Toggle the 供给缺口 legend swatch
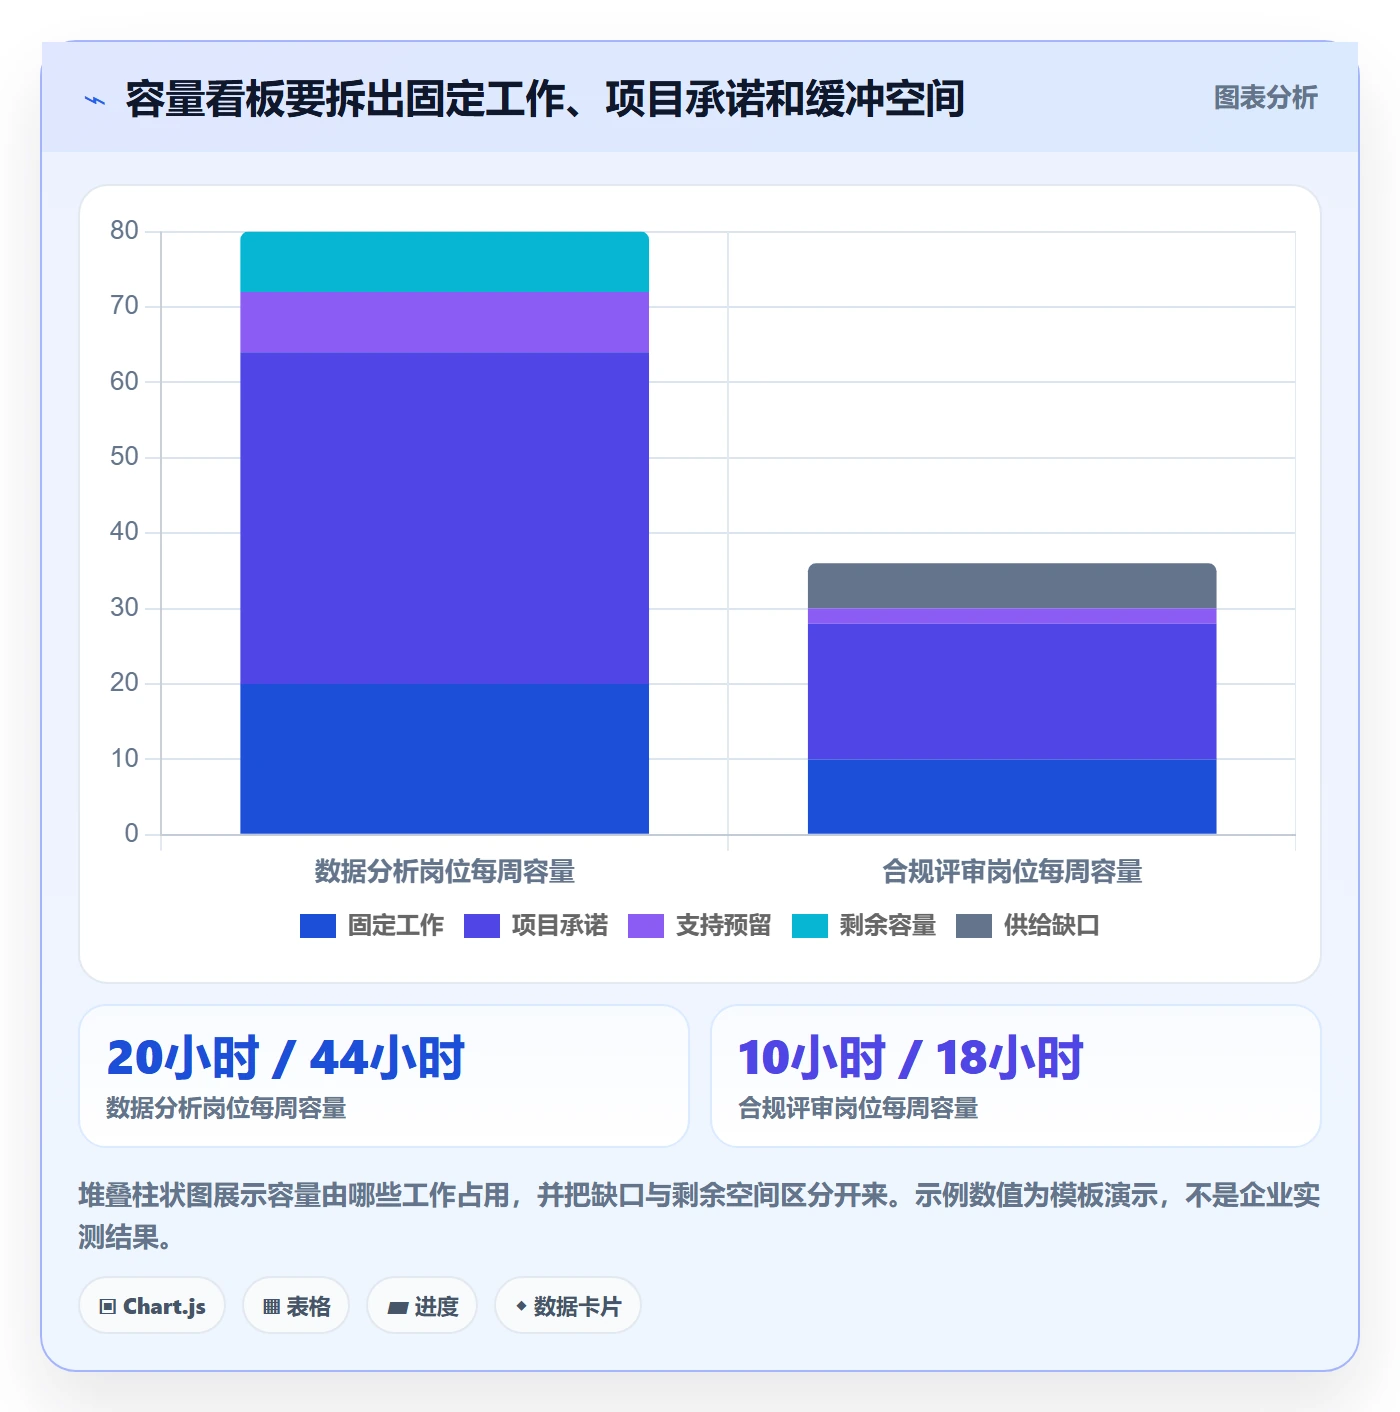Image resolution: width=1400 pixels, height=1412 pixels. tap(974, 926)
